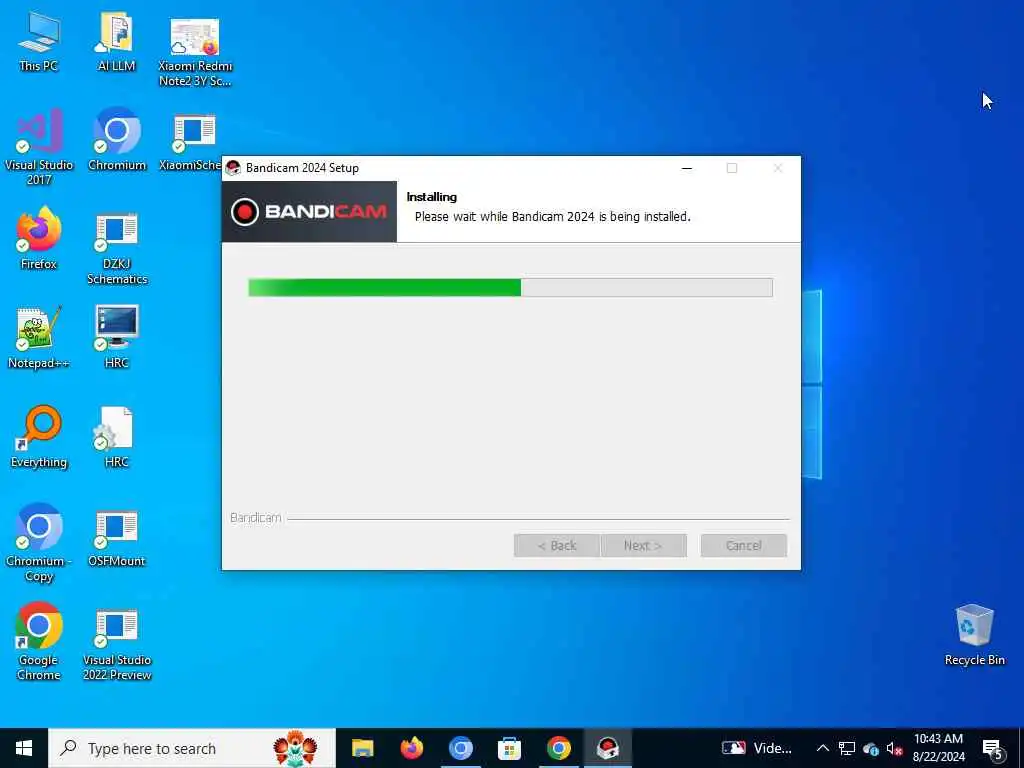Click the Bandicam logo in setup header

tap(309, 212)
